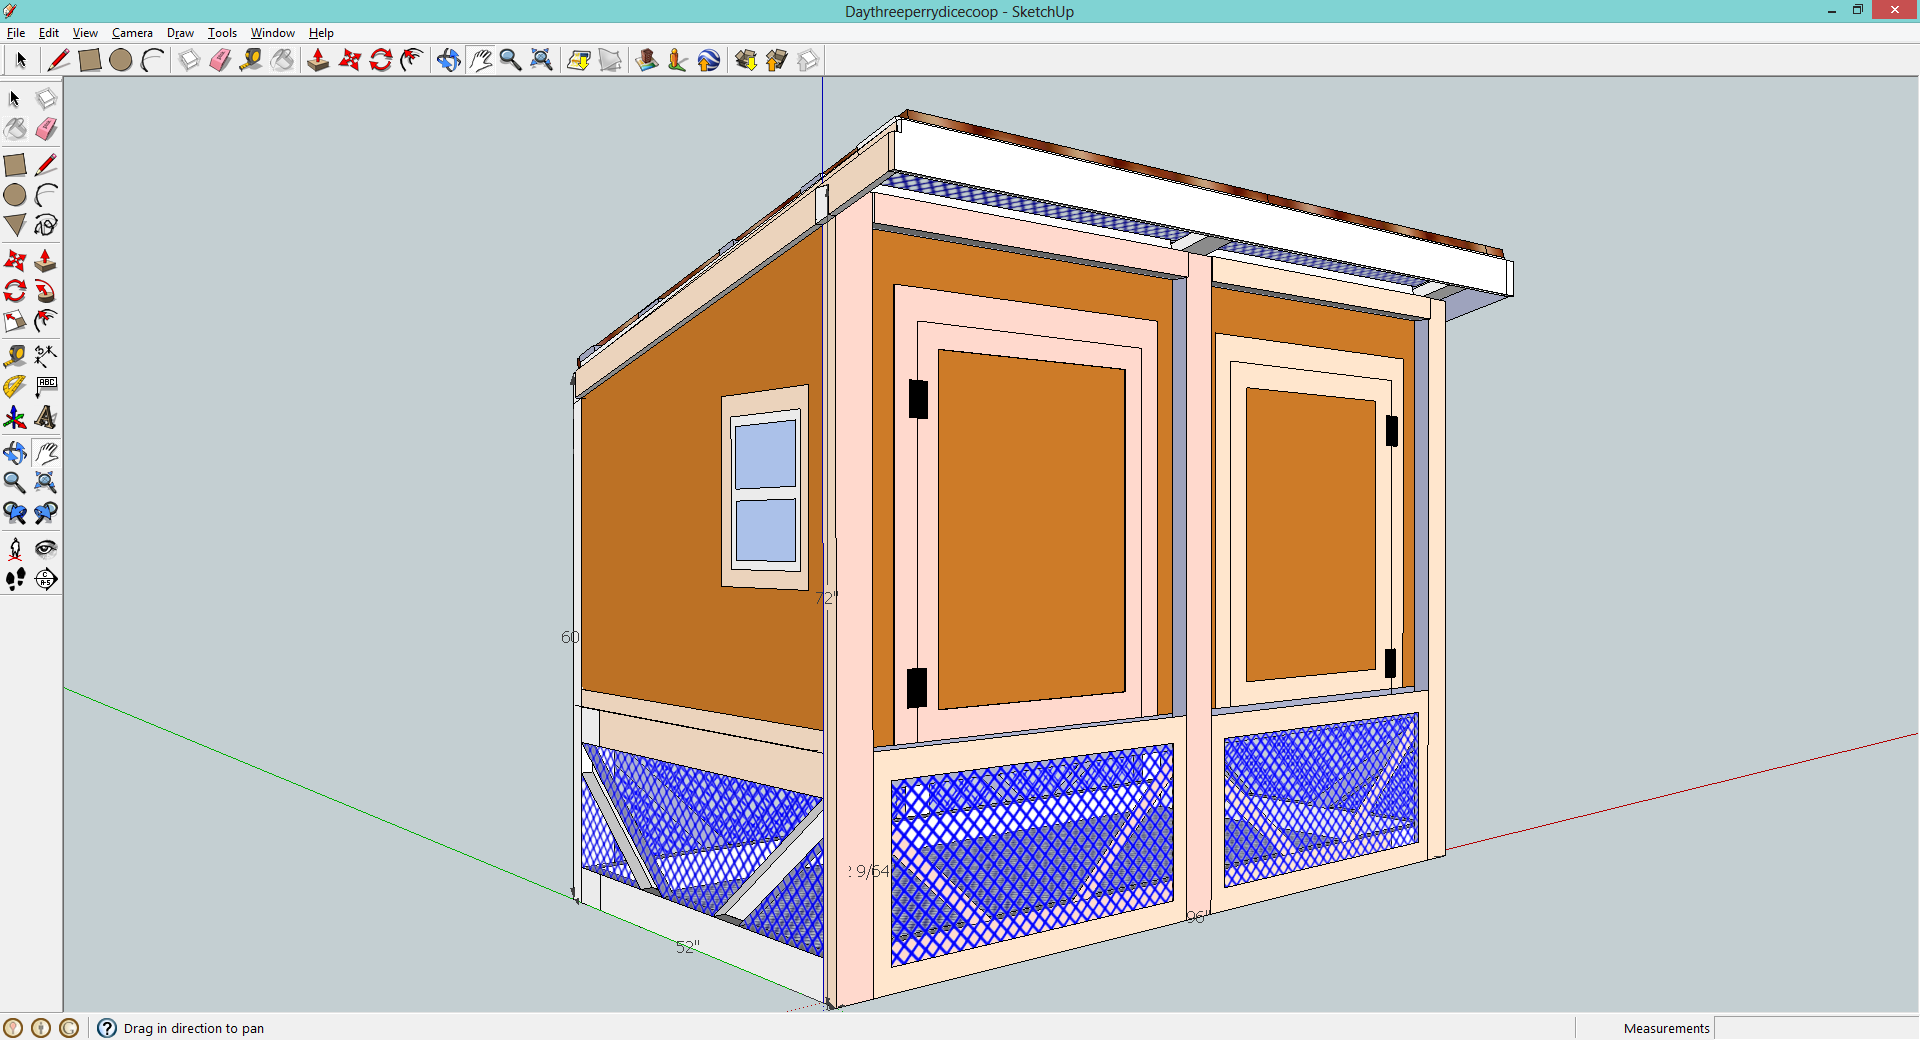
Task: Open the Window menu
Action: 272,33
